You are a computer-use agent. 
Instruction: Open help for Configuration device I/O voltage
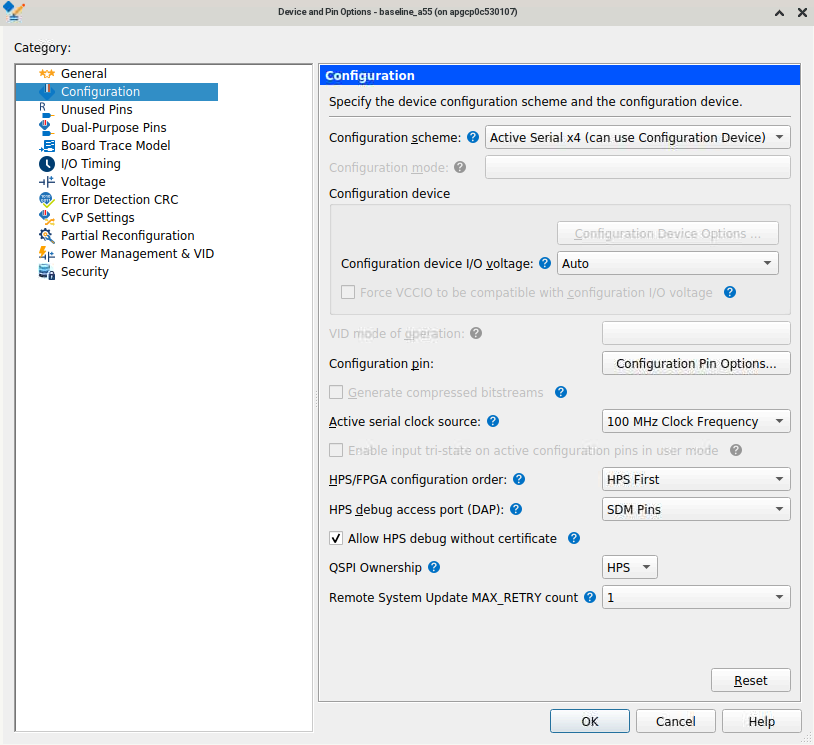tap(545, 263)
